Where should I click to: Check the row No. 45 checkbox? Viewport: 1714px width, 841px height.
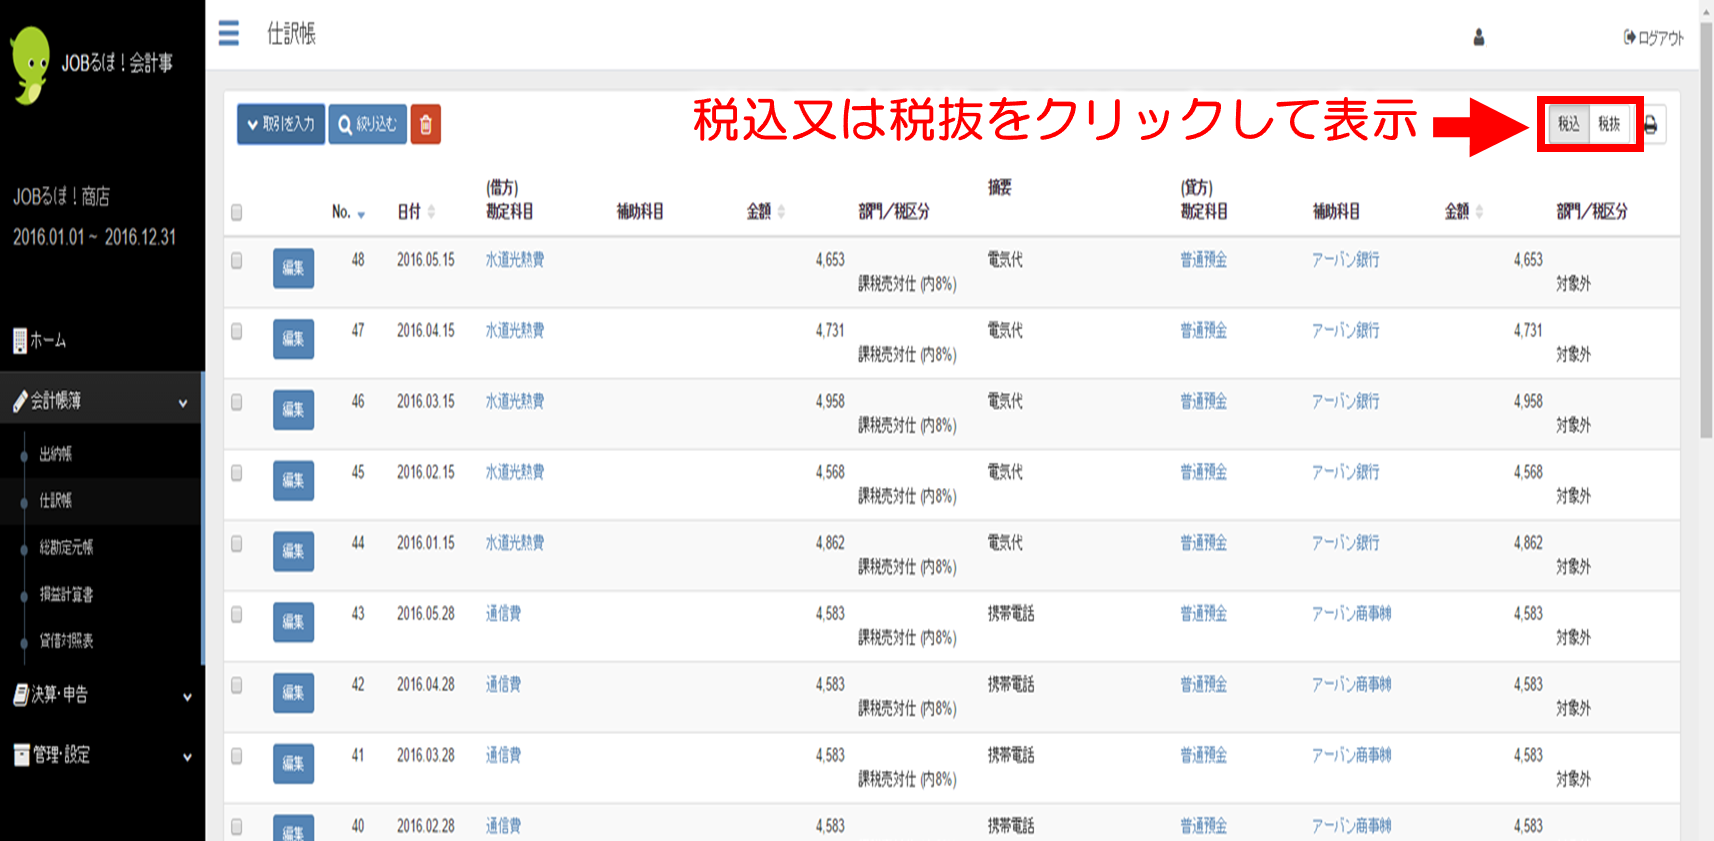237,473
